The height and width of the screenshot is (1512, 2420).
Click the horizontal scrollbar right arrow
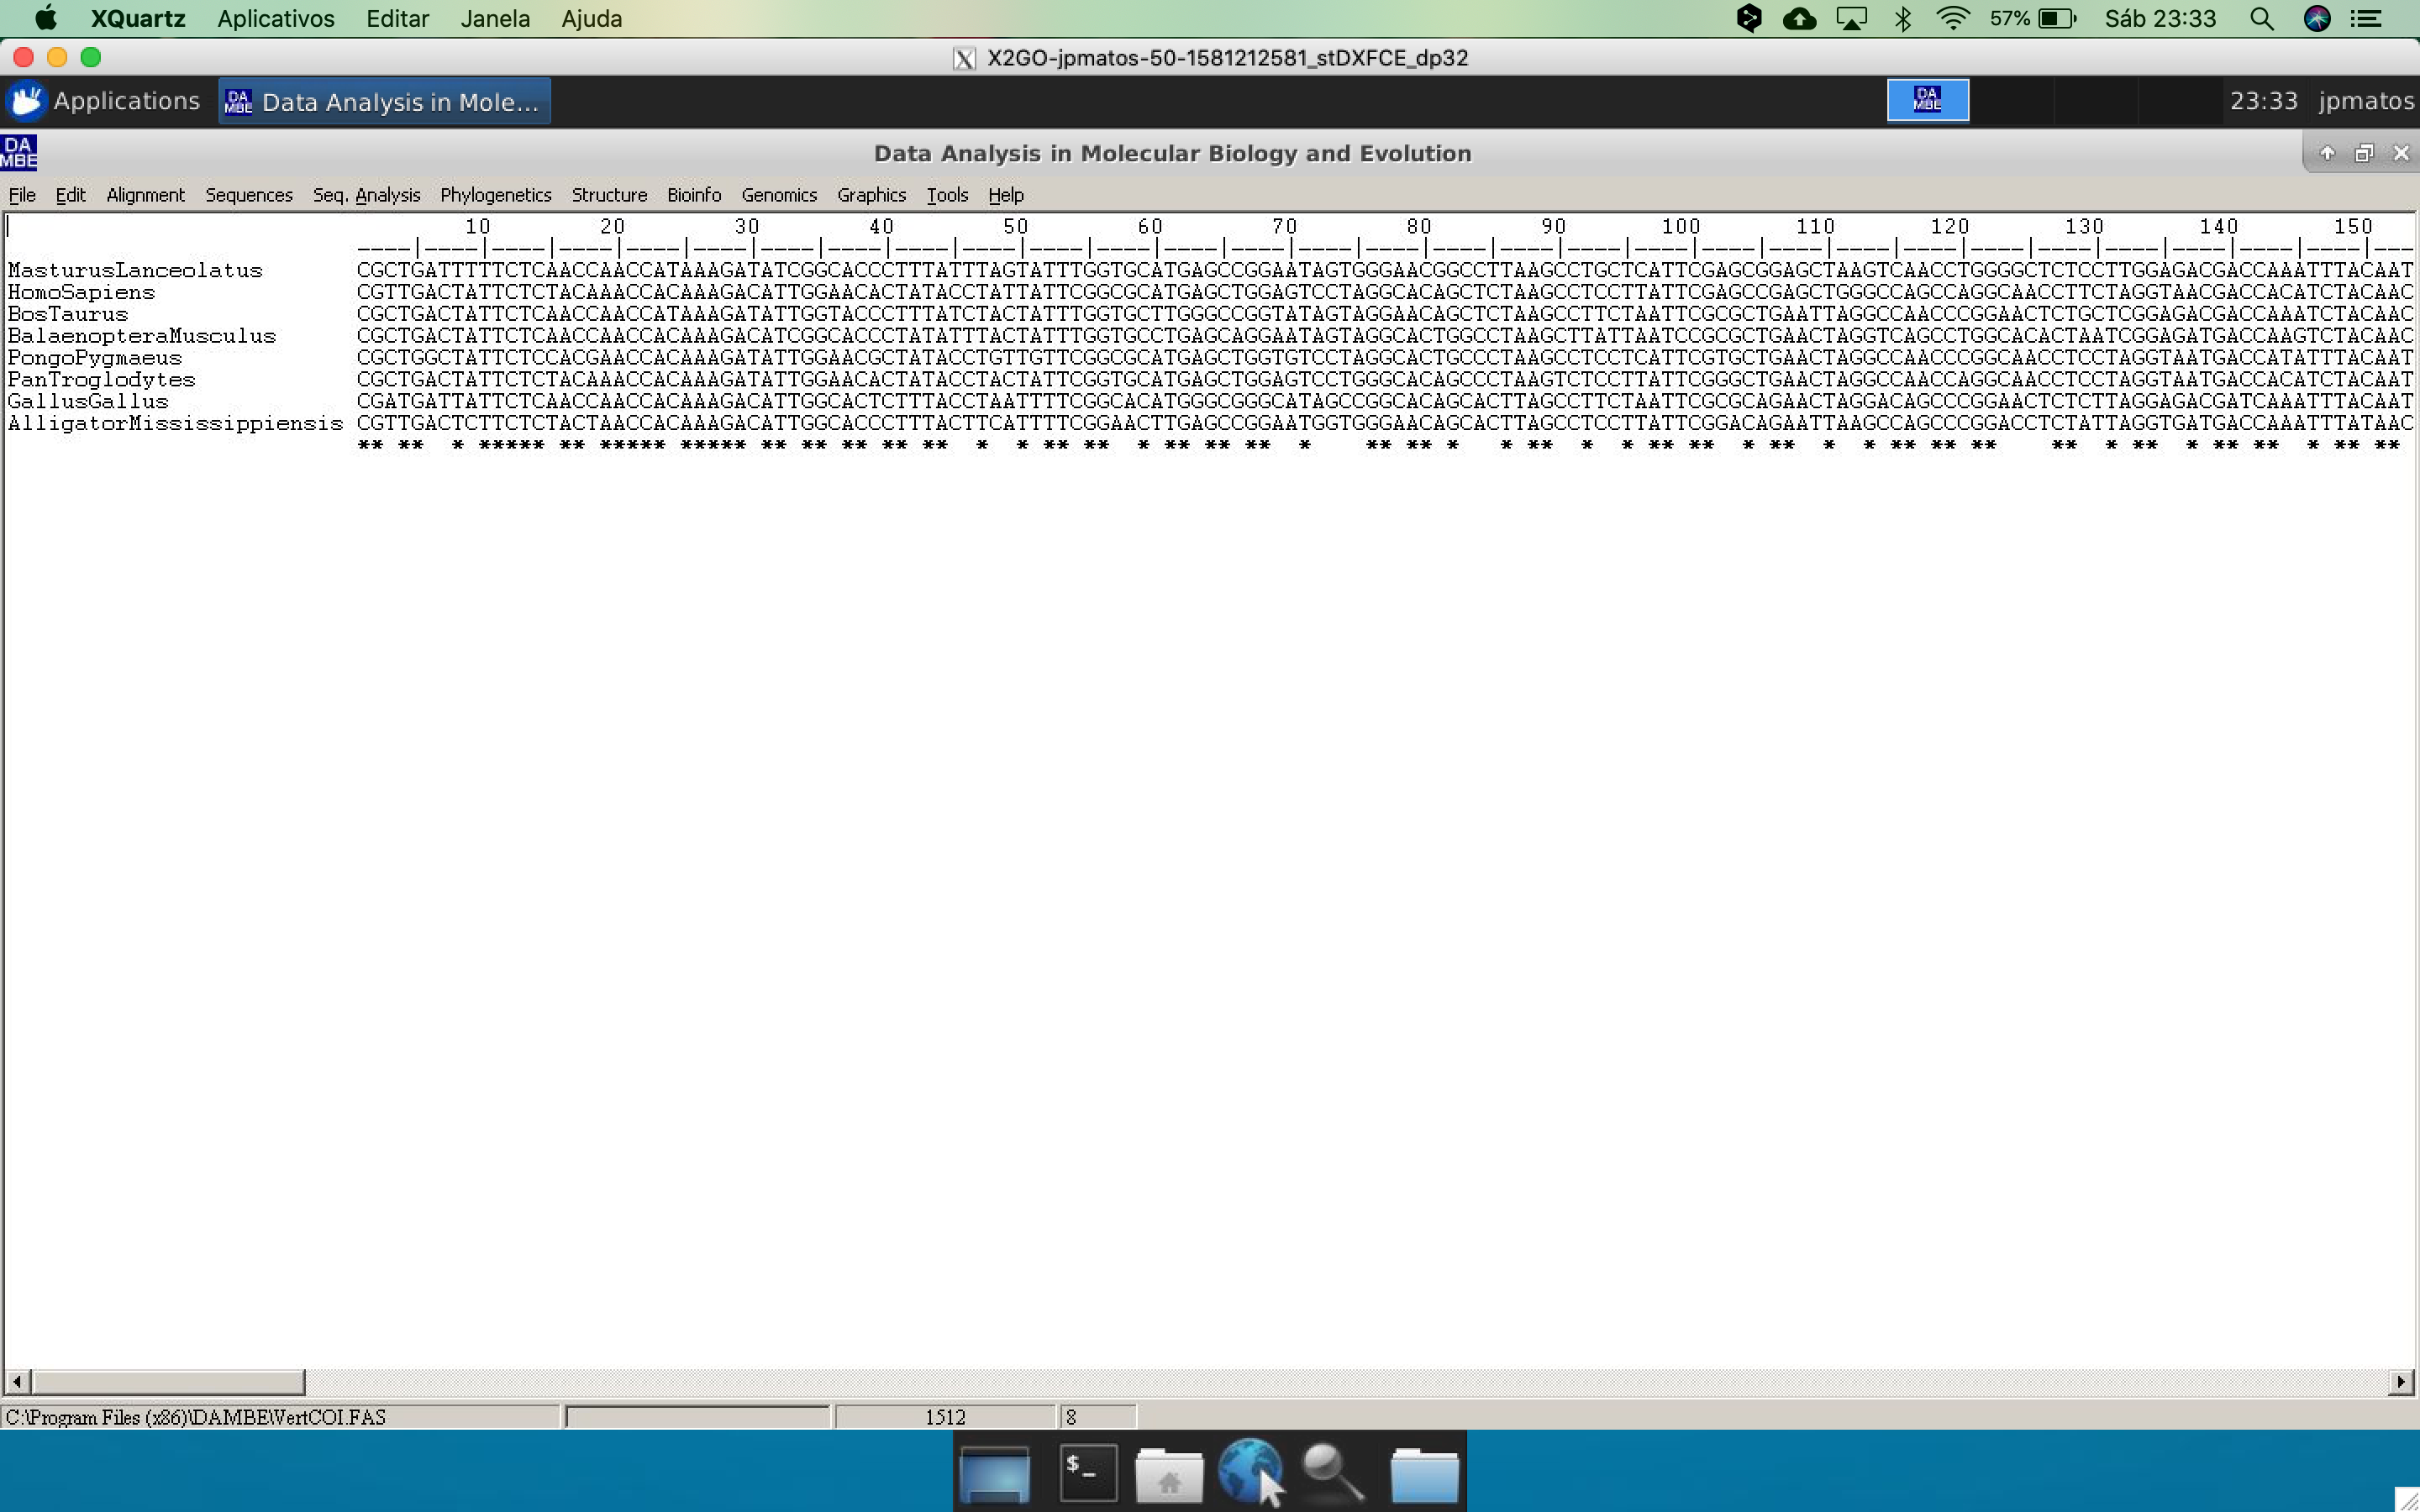[2401, 1382]
